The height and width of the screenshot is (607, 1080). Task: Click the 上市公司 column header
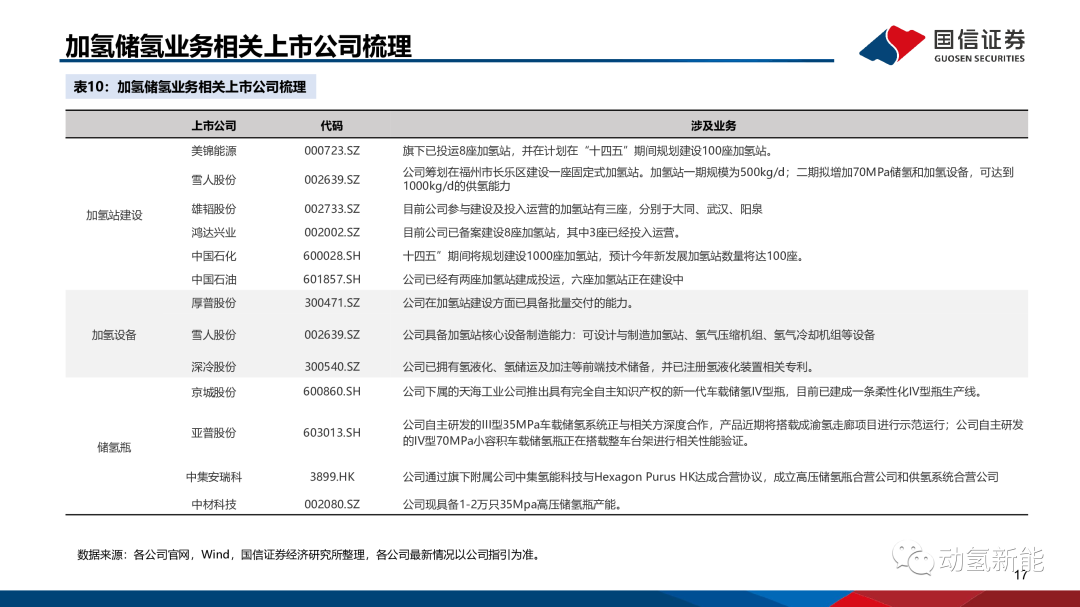[214, 126]
